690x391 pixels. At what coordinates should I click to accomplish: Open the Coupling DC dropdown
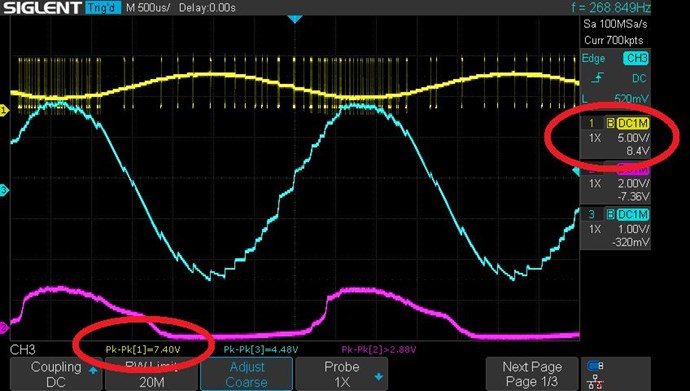(x=56, y=374)
